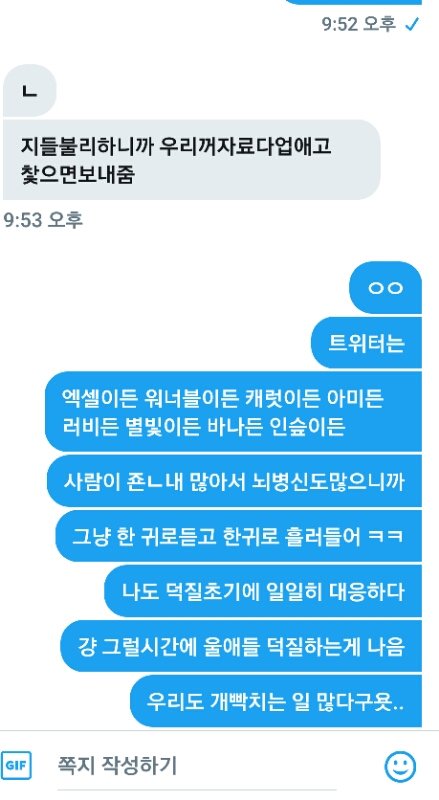The image size is (439, 800).
Task: Select the message starting 사람이 죤ㄴ내
Action: [x=234, y=481]
